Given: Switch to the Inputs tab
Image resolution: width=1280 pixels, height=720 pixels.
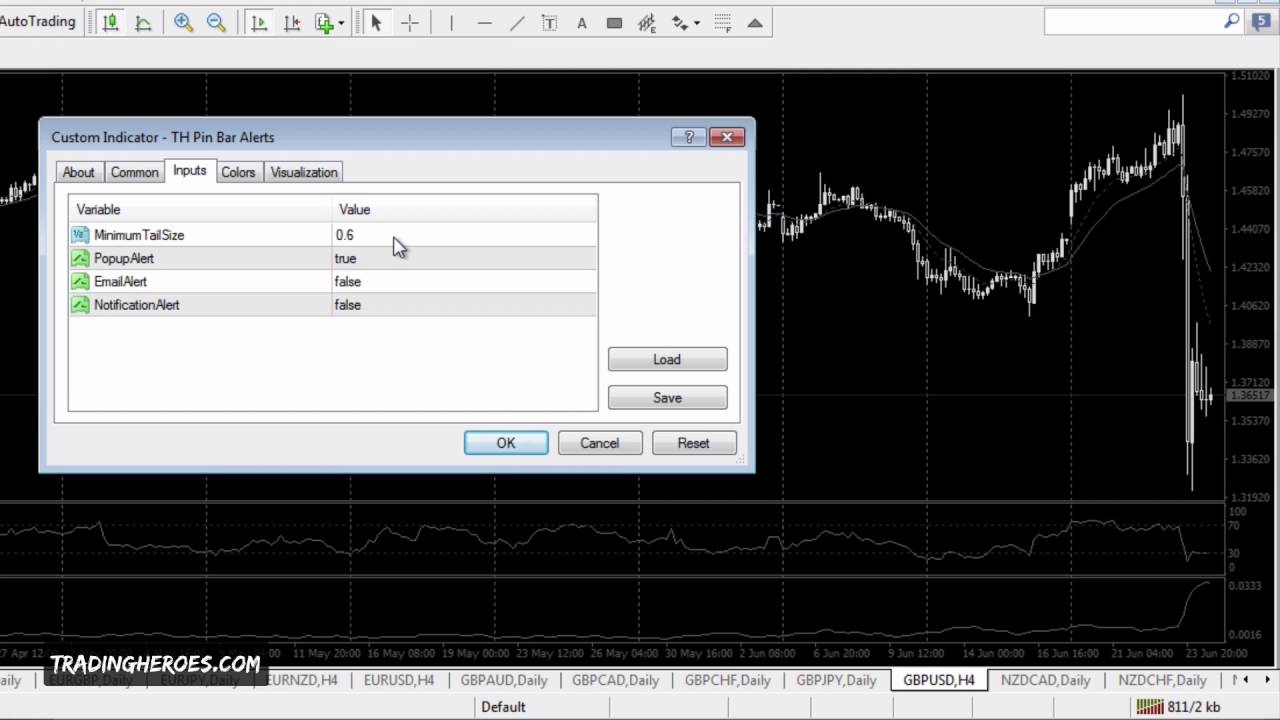Looking at the screenshot, I should pyautogui.click(x=189, y=171).
